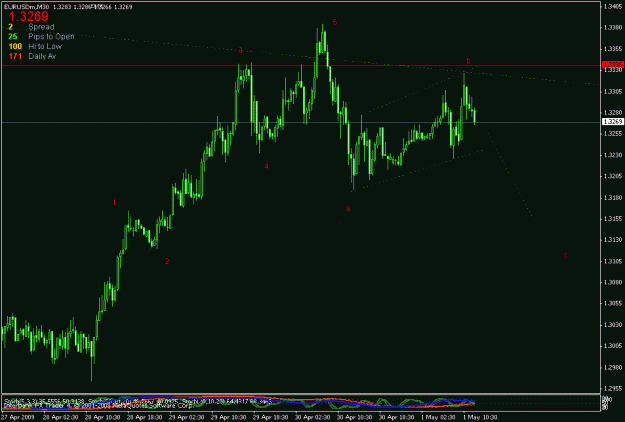This screenshot has width=625, height=422.
Task: Click the red 1.3336 price level tag
Action: [612, 65]
